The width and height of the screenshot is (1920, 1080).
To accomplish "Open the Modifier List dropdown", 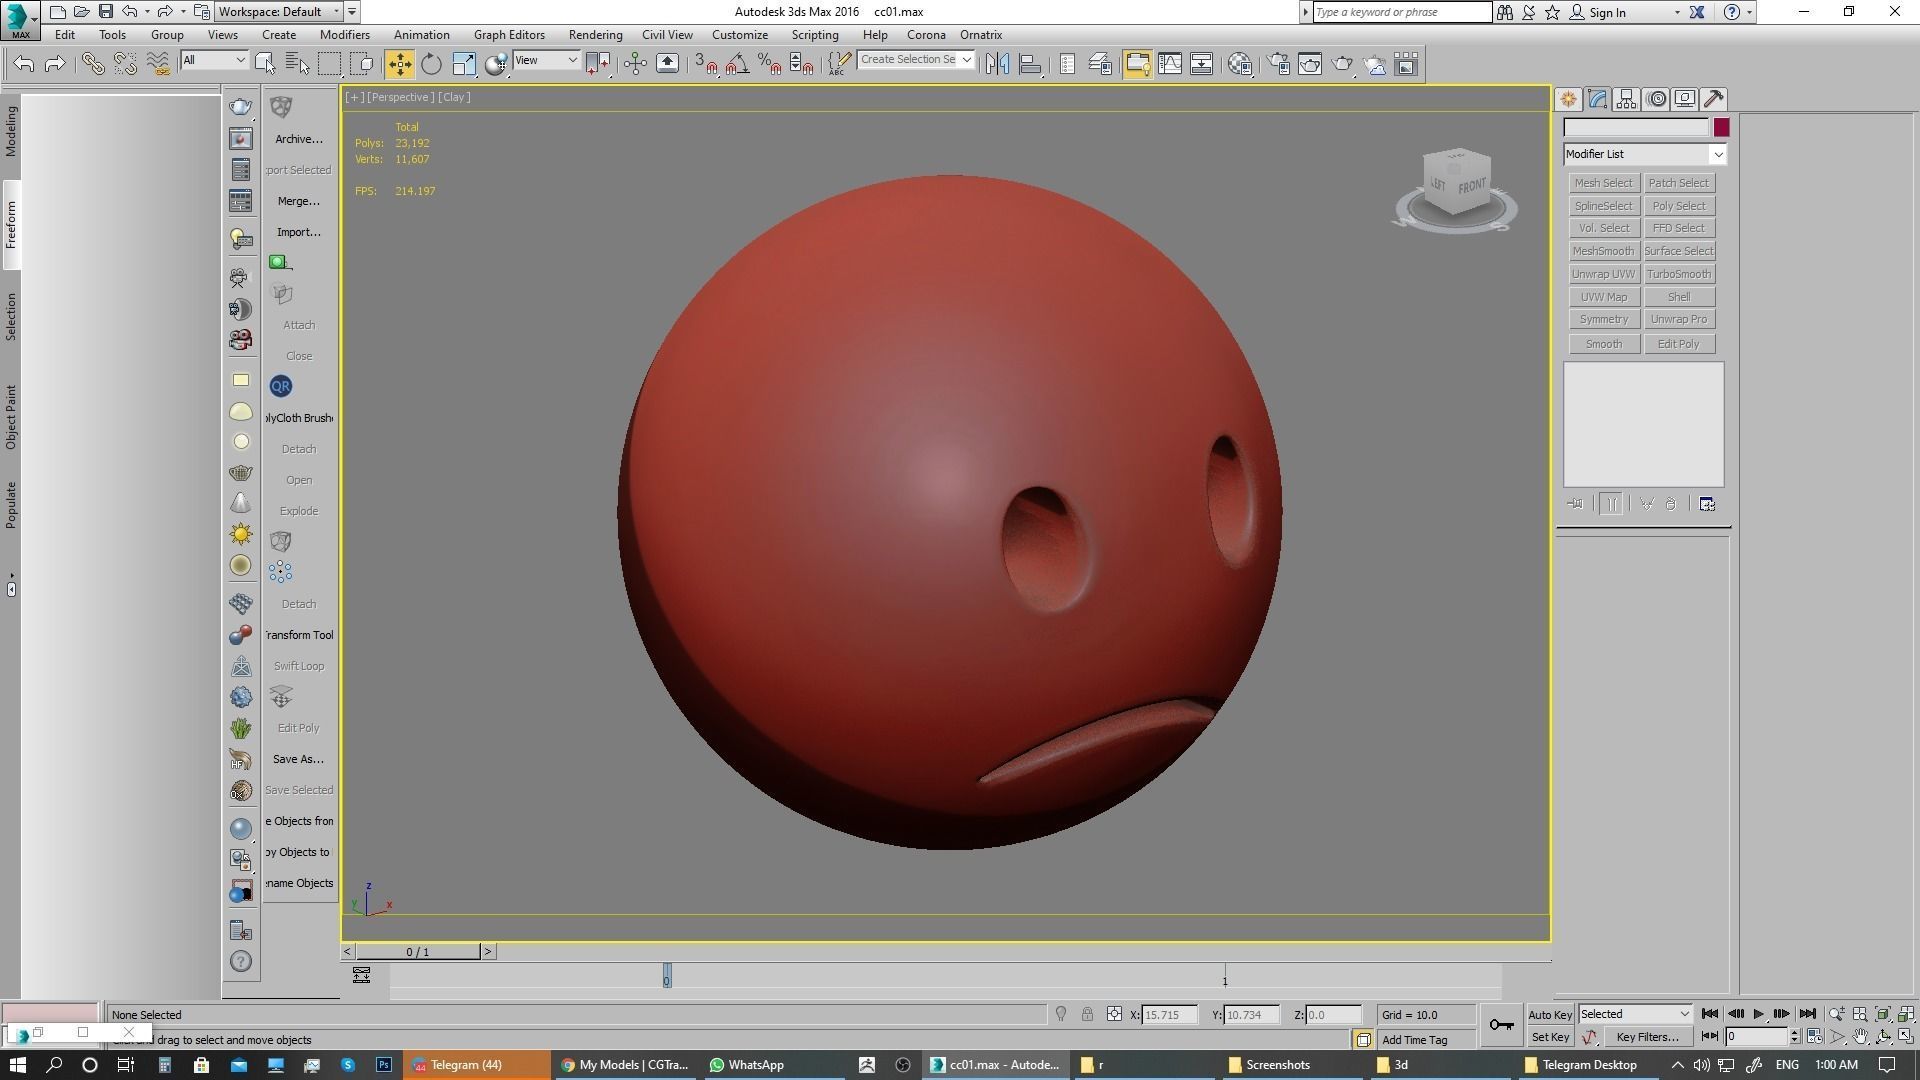I will 1645,154.
